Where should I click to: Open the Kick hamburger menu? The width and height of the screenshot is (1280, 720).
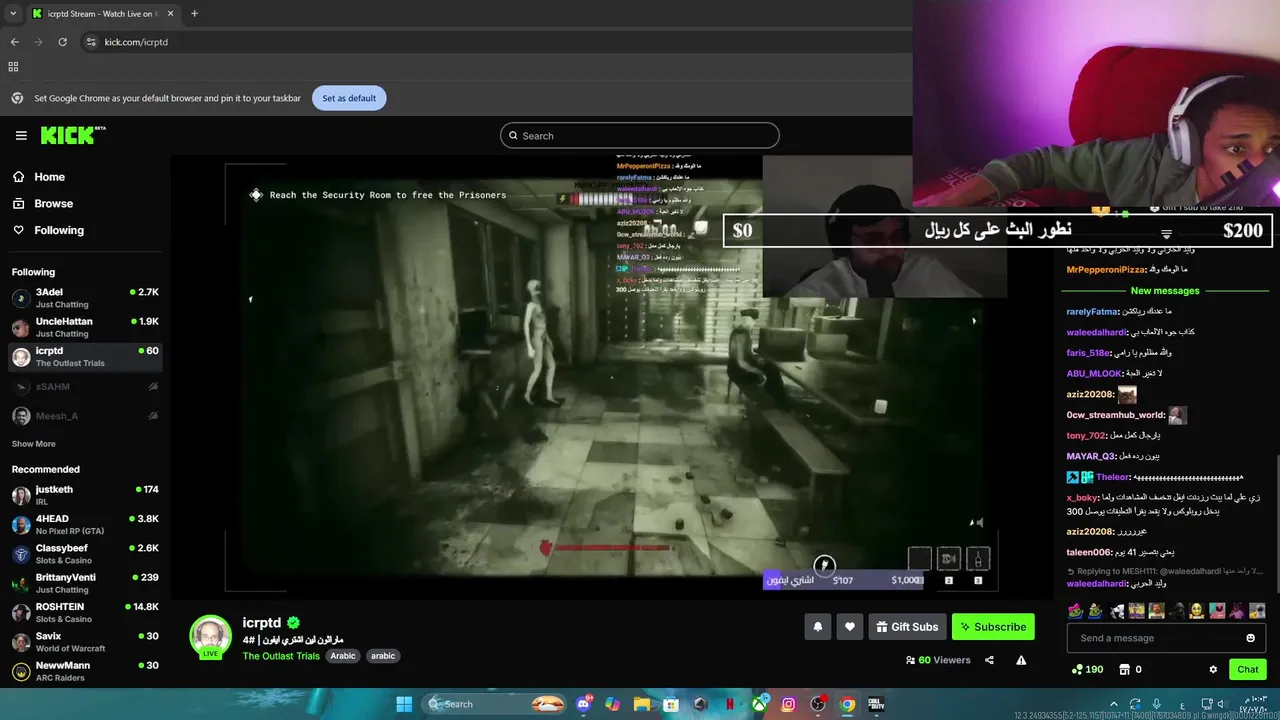click(21, 135)
